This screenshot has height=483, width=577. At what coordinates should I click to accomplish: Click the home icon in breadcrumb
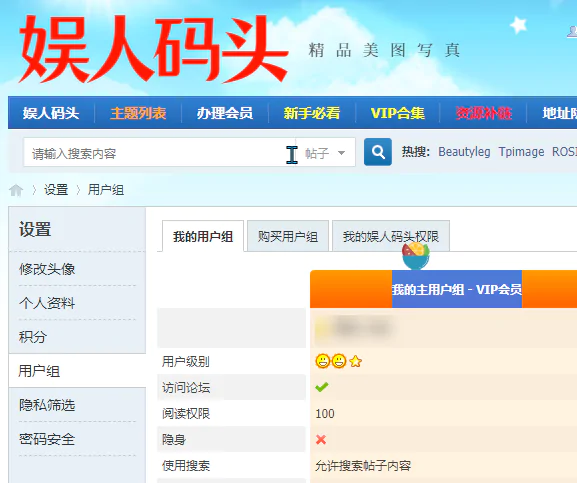[x=16, y=190]
